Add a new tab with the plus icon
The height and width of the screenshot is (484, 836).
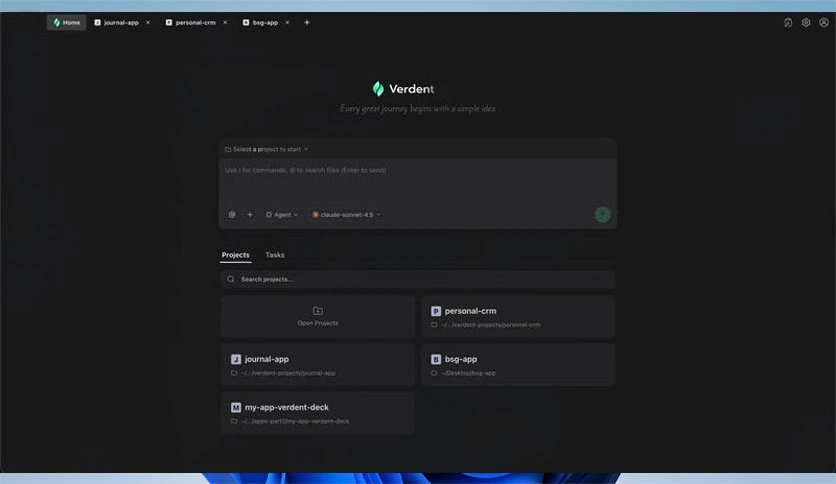click(307, 22)
